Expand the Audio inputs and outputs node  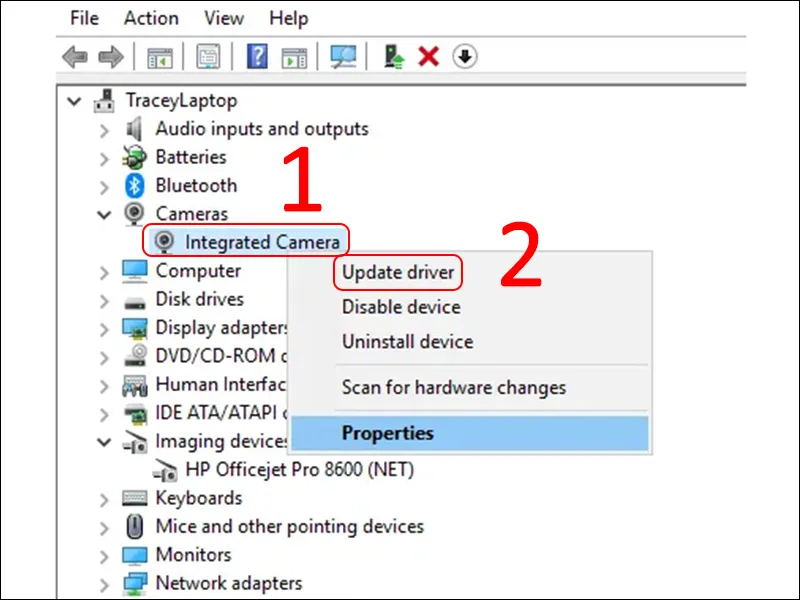[x=104, y=130]
